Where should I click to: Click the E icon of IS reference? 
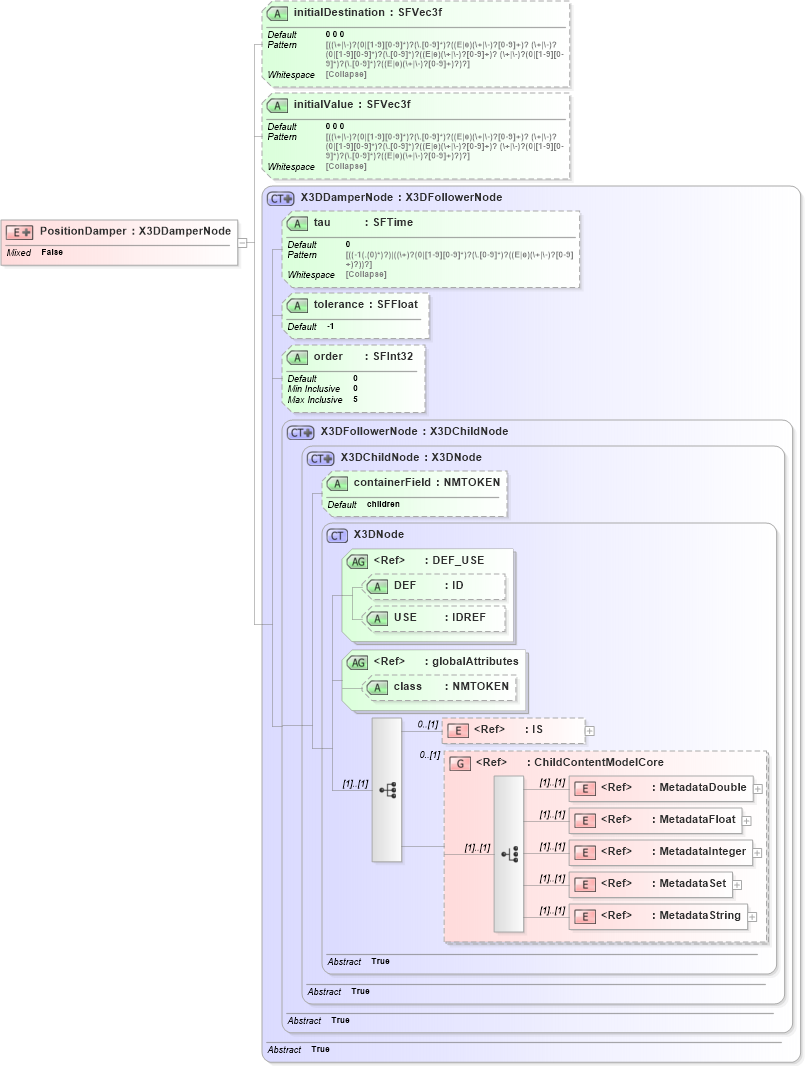tap(458, 731)
